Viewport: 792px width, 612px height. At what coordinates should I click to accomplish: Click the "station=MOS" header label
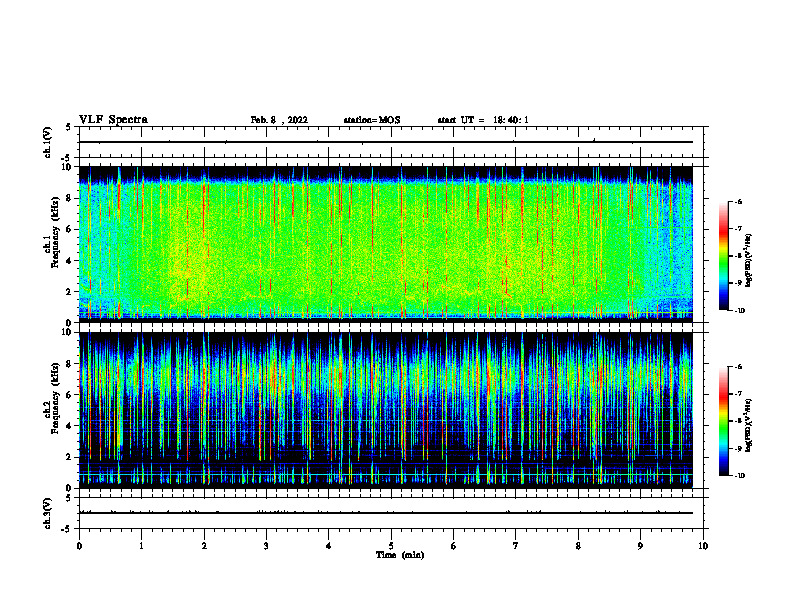point(372,120)
